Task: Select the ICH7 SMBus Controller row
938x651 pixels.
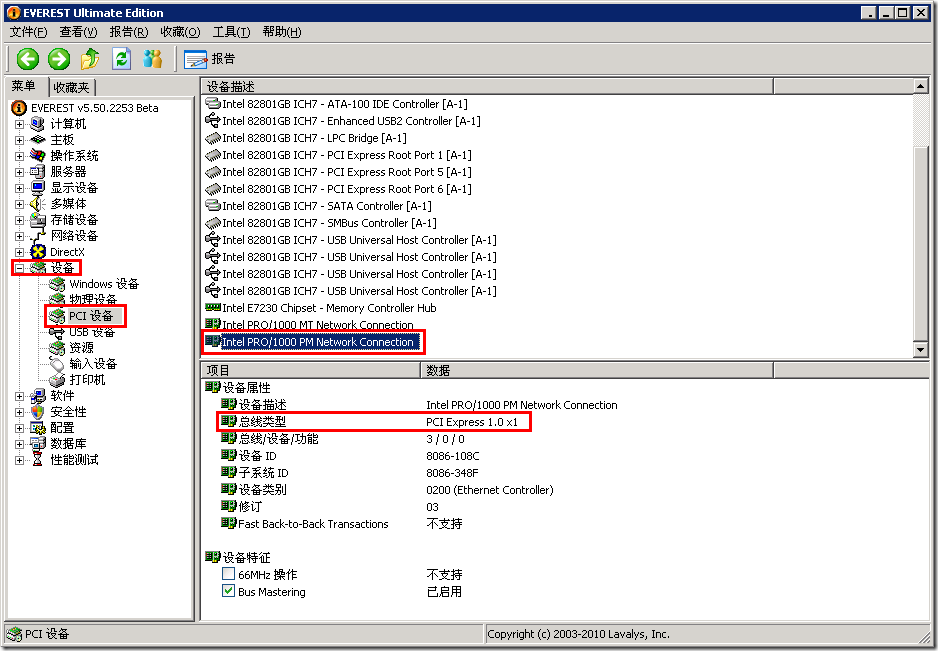Action: 321,223
